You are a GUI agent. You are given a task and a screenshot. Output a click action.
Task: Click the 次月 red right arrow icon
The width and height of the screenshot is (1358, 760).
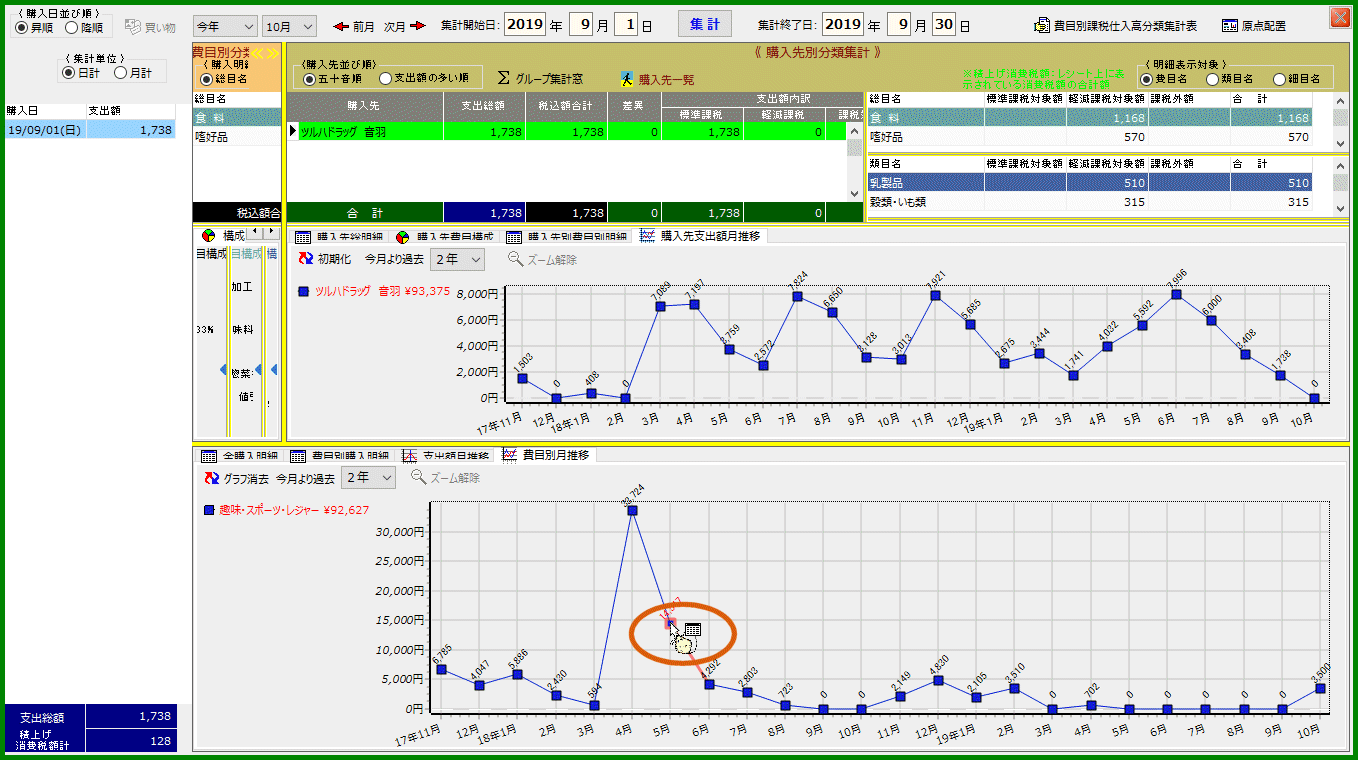click(x=418, y=26)
